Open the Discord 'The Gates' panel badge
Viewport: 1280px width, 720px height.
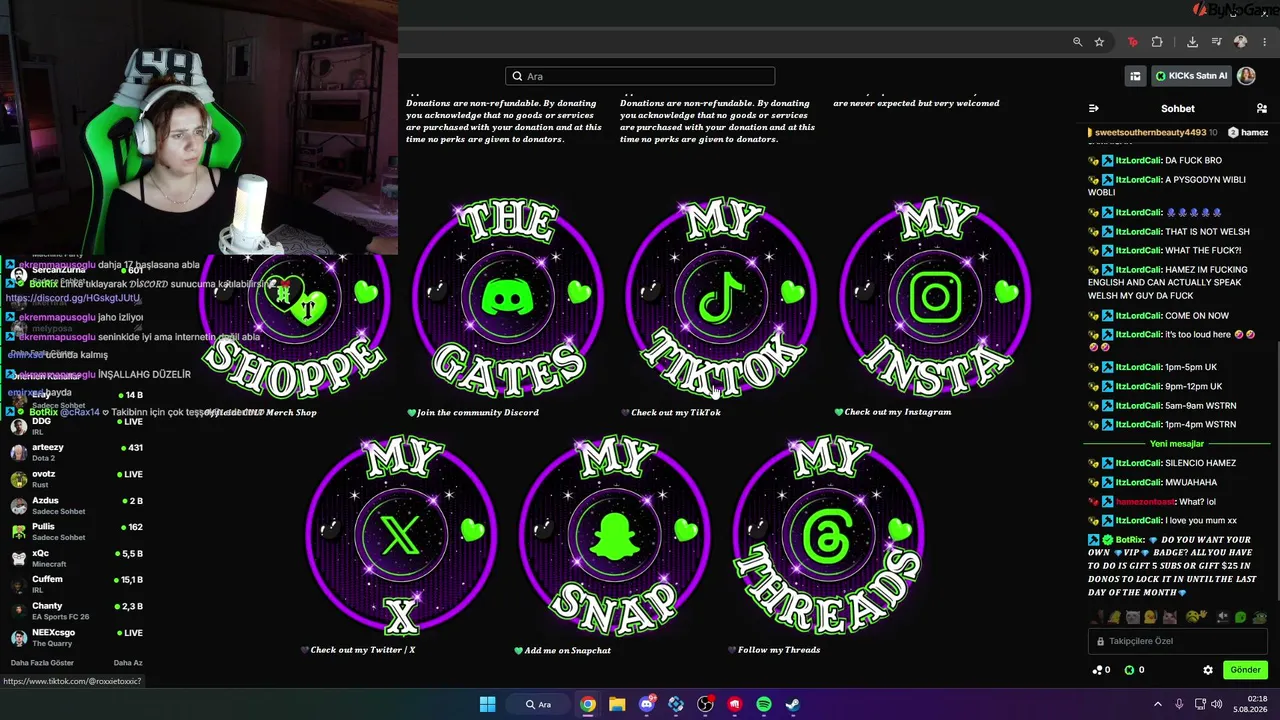[x=508, y=297]
